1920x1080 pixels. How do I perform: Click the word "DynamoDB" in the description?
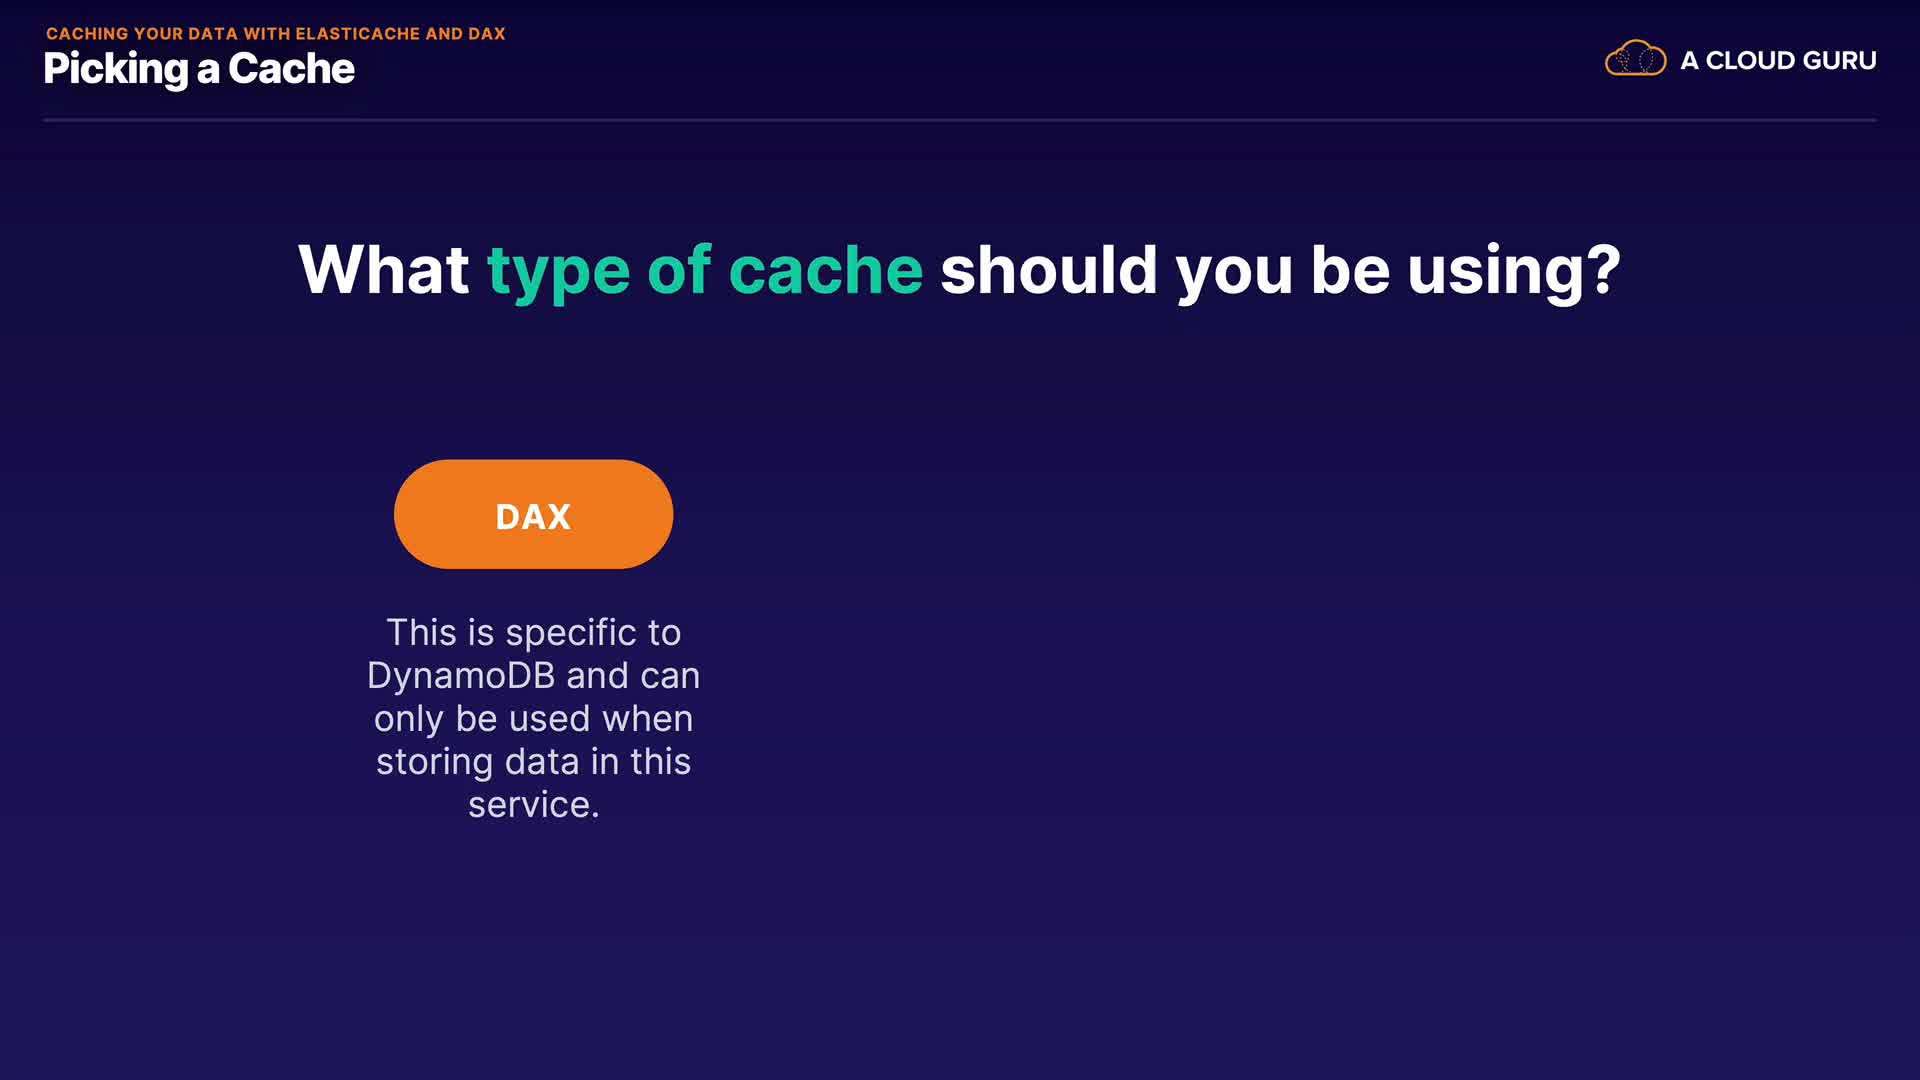(x=461, y=676)
